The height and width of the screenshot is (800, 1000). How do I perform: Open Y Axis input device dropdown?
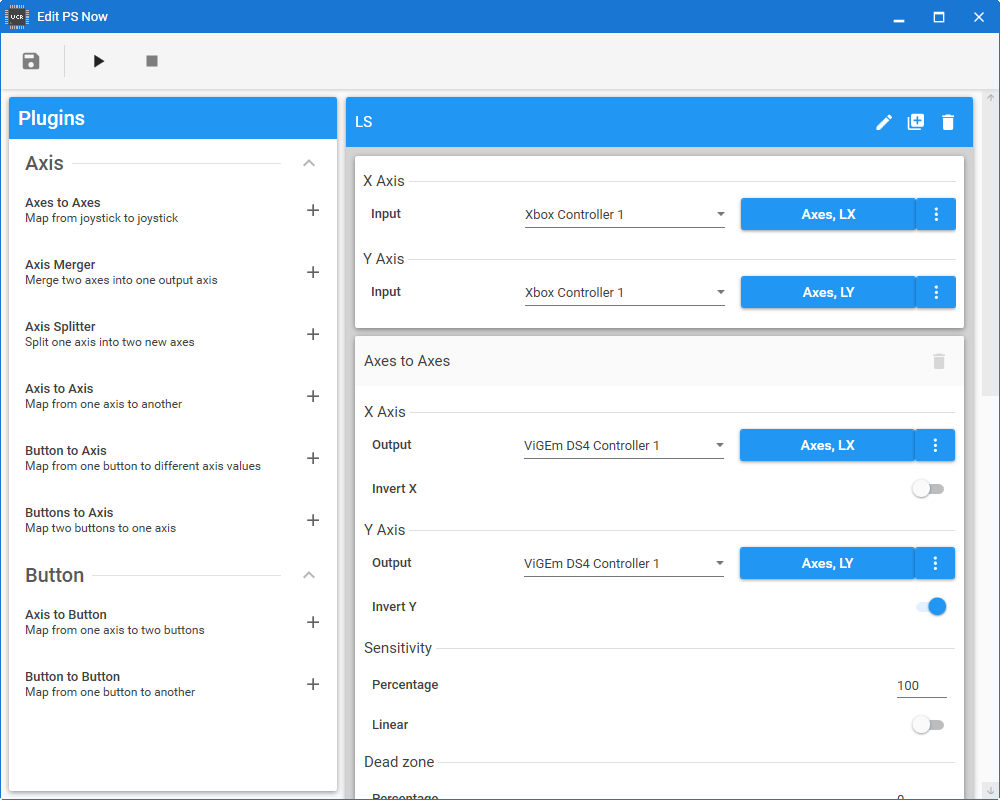click(624, 293)
